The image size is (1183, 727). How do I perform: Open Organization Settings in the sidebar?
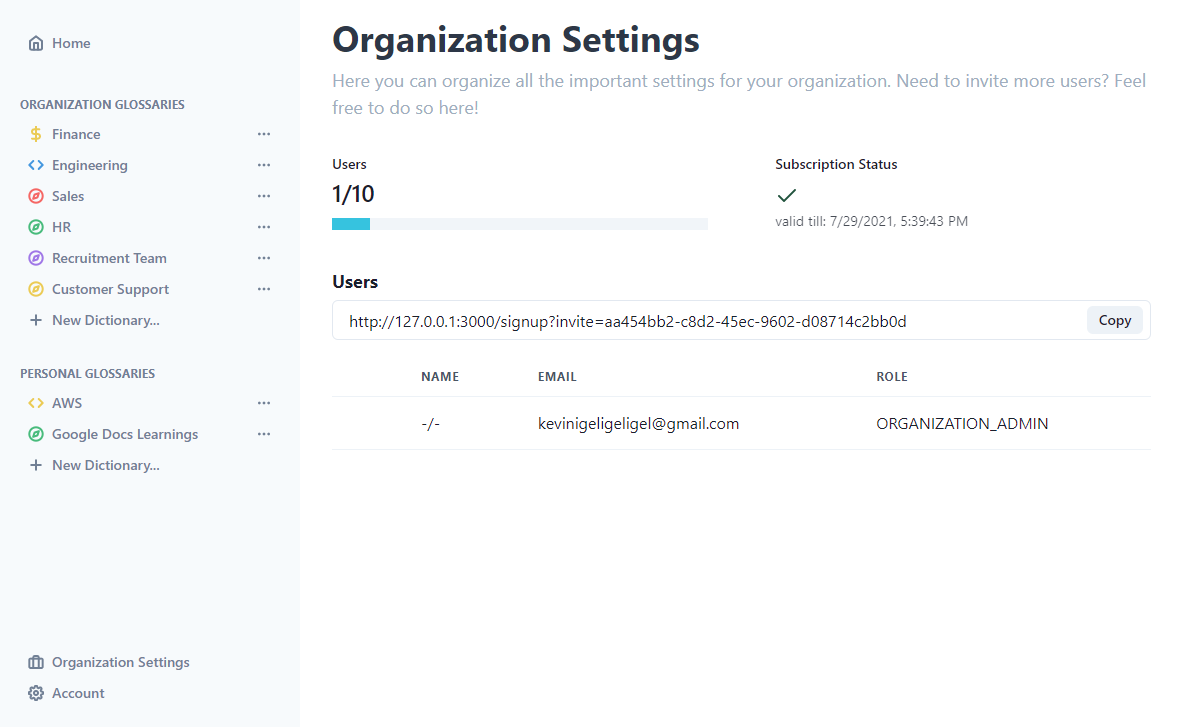(120, 662)
